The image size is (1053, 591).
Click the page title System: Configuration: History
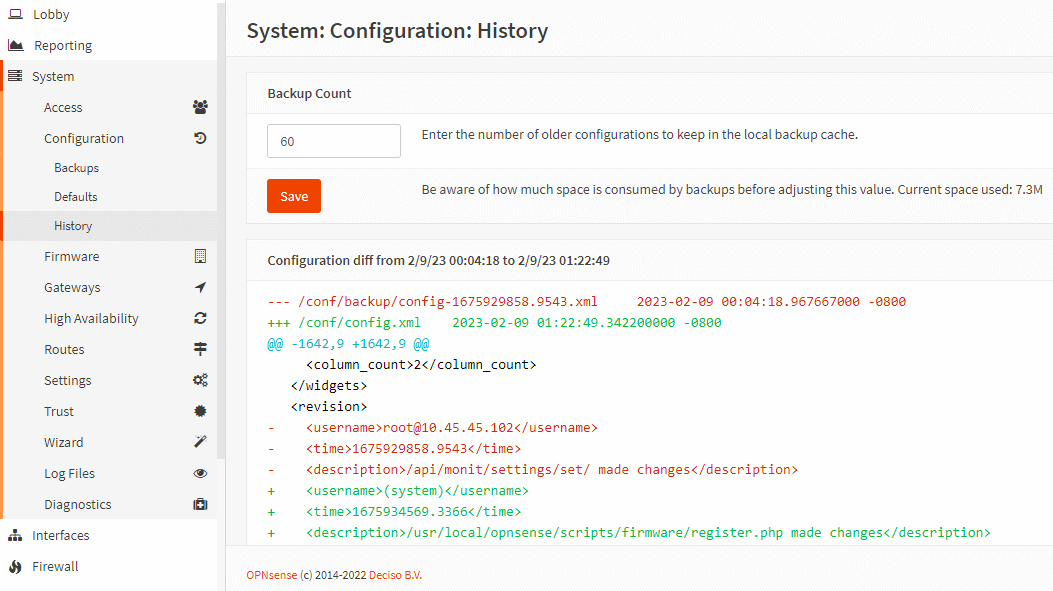(x=397, y=31)
